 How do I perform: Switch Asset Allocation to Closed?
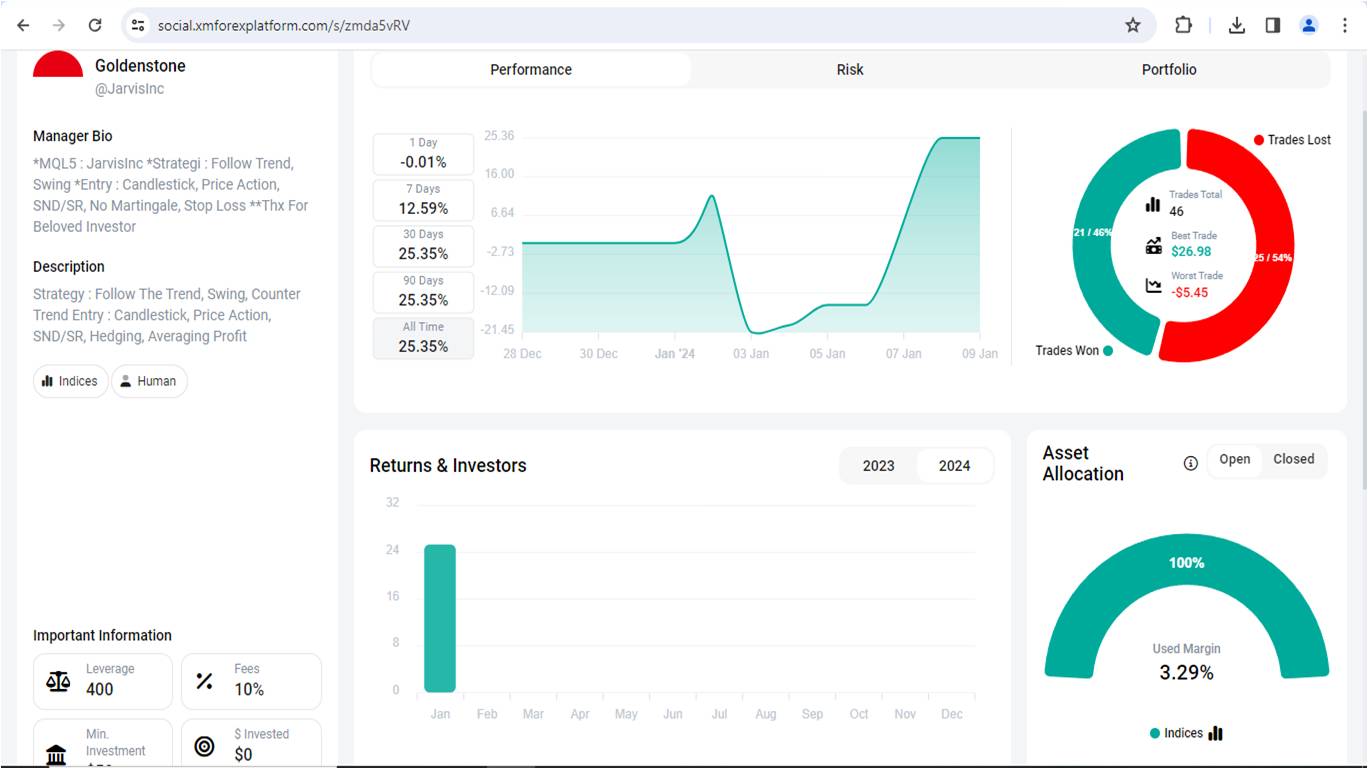pyautogui.click(x=1293, y=459)
